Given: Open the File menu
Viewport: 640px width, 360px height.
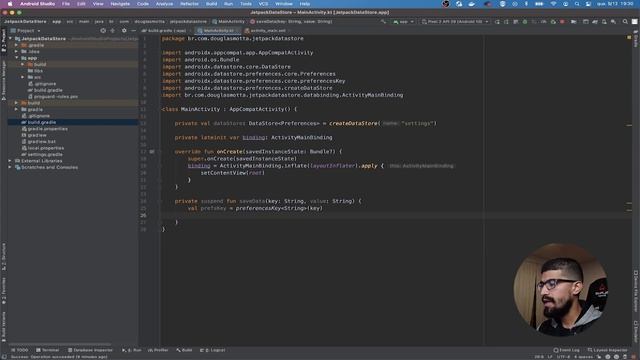Looking at the screenshot, I should pos(66,4).
